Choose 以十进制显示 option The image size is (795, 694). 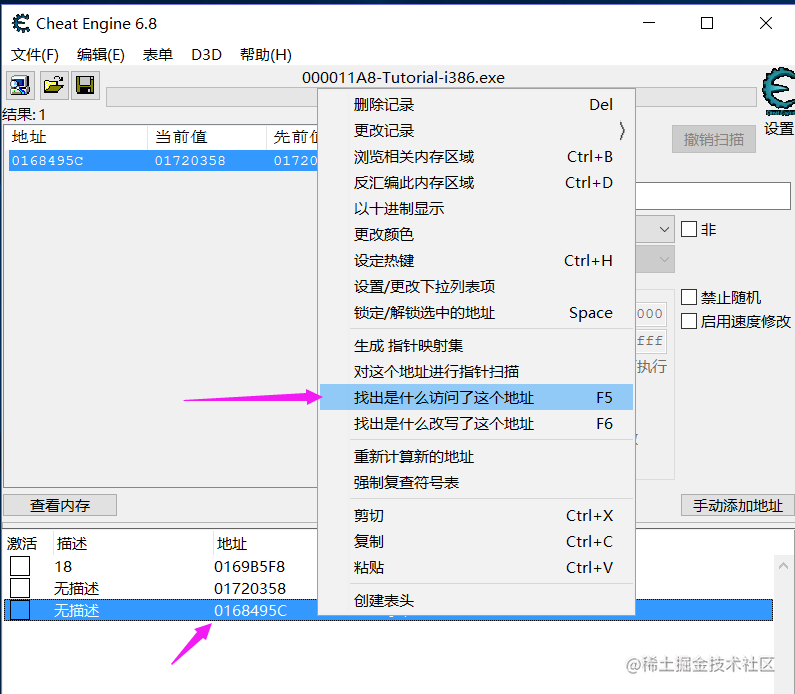[x=477, y=208]
